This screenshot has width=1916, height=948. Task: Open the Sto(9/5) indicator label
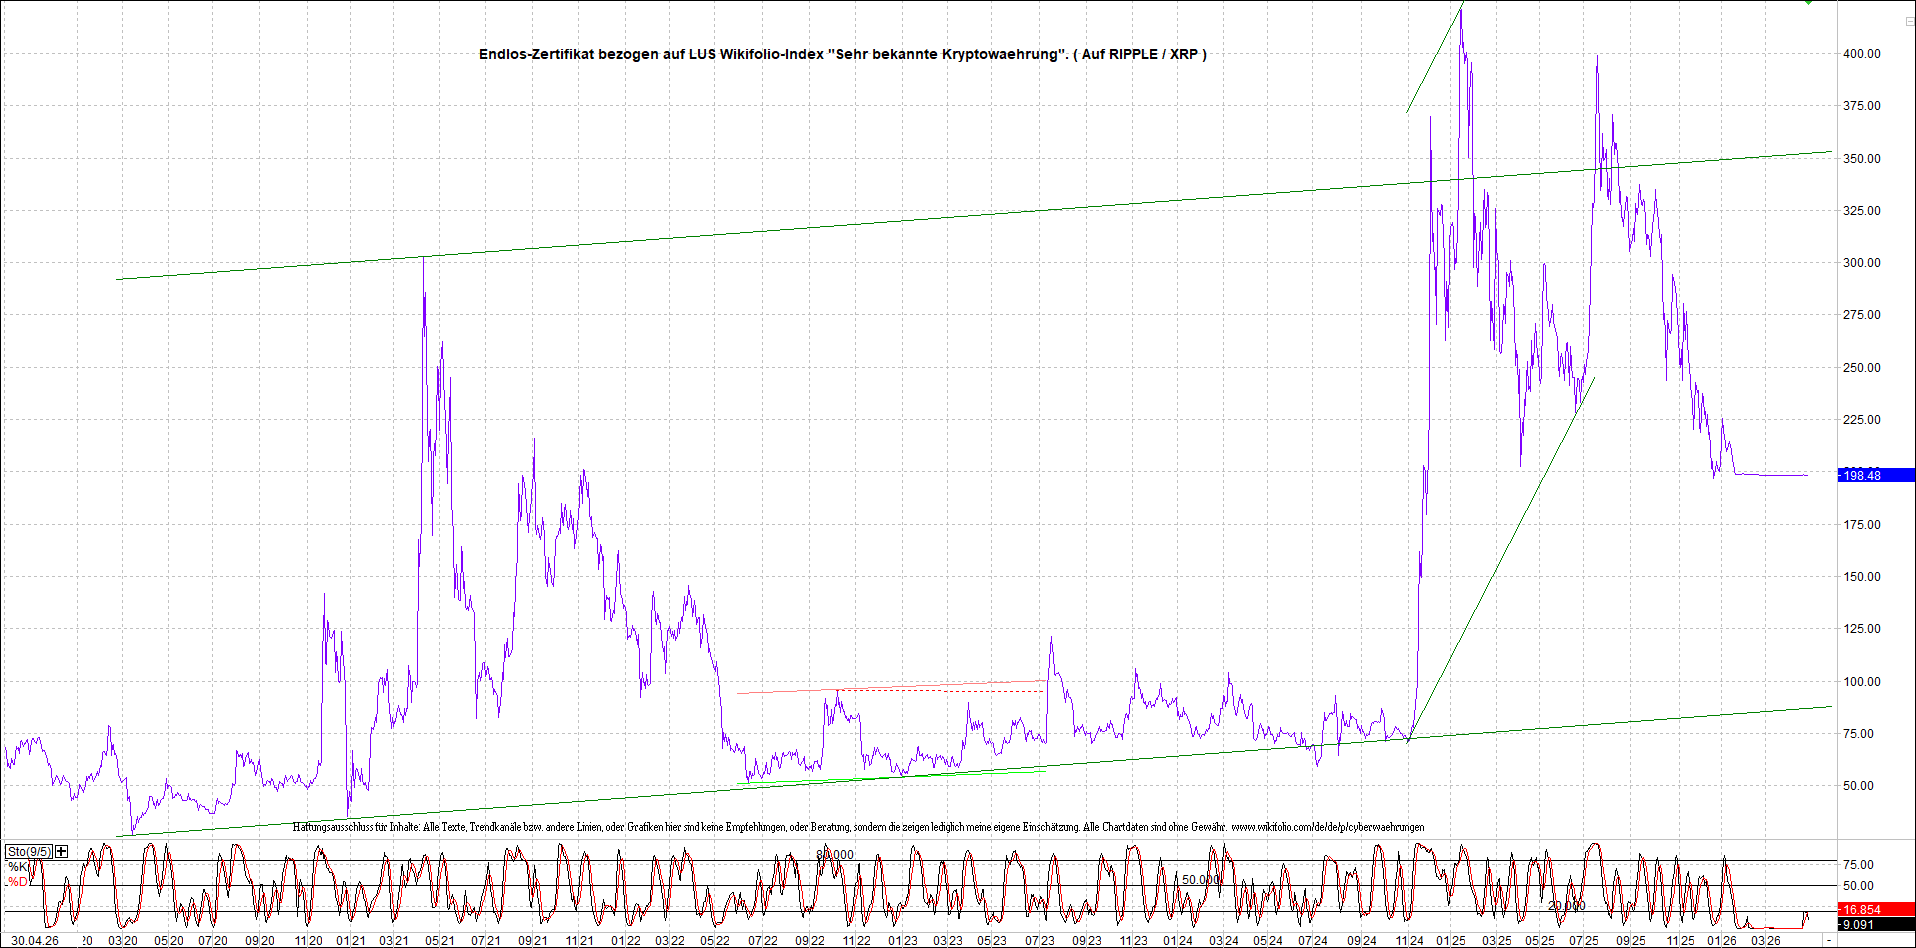pos(28,851)
